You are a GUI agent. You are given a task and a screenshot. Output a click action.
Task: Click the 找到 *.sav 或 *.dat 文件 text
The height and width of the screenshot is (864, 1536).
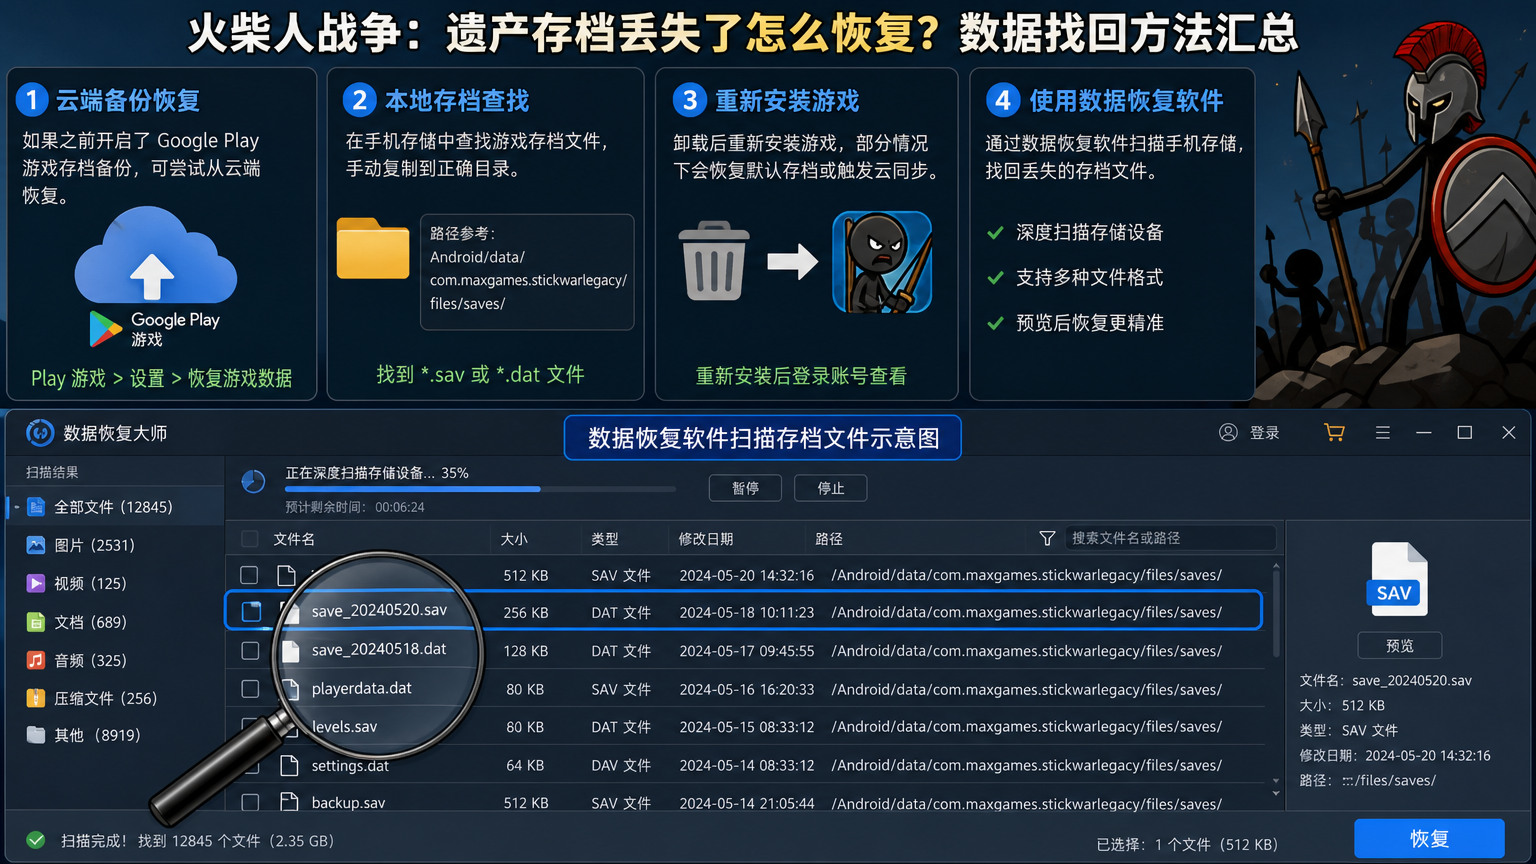480,375
